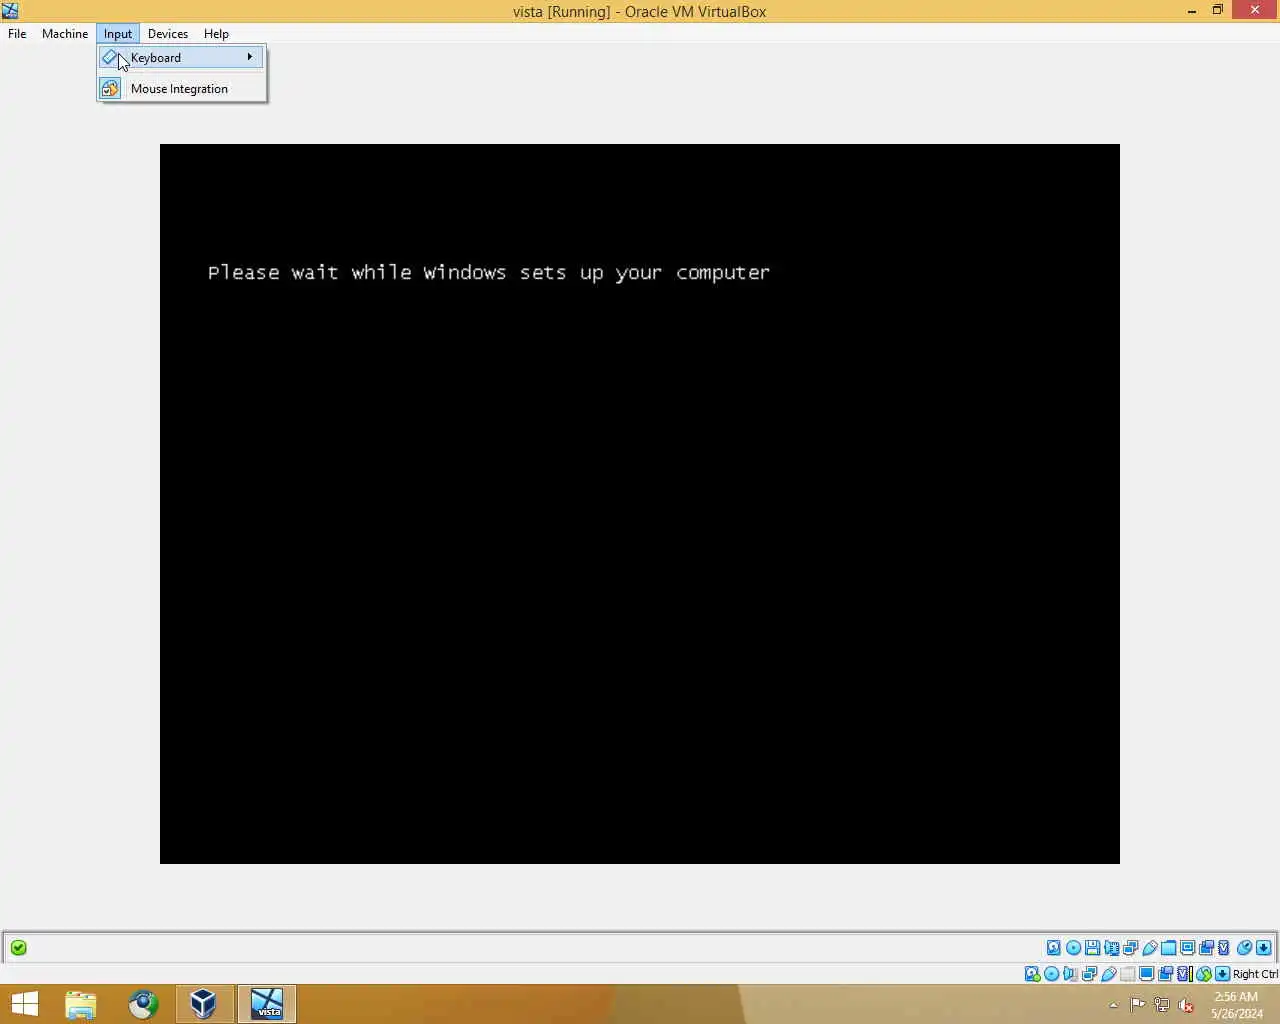Click recording indicator in top status row

pos(1206,947)
